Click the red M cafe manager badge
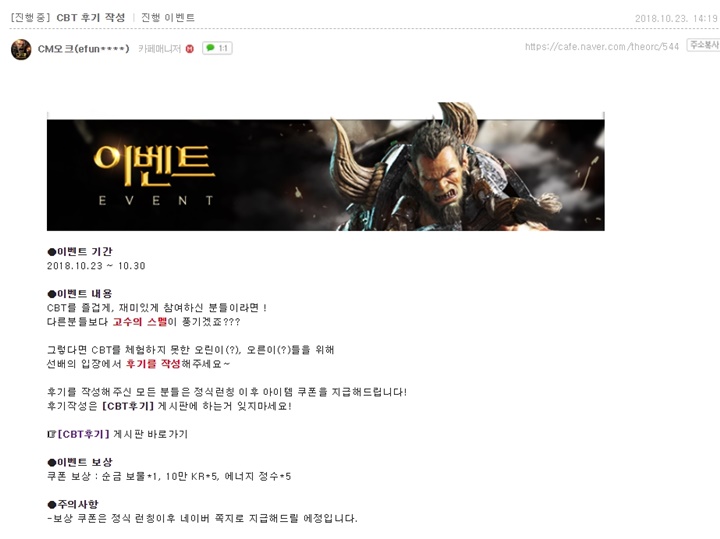720x539 pixels. click(x=190, y=49)
